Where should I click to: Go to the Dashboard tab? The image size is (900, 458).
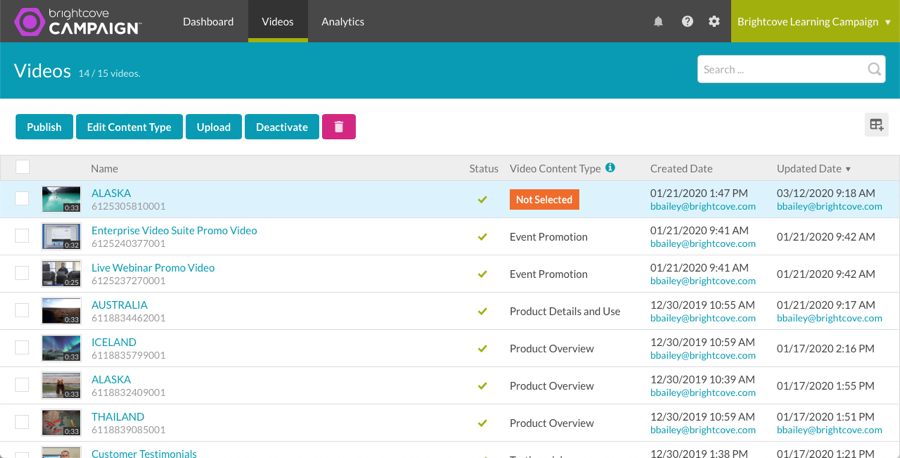tap(208, 21)
